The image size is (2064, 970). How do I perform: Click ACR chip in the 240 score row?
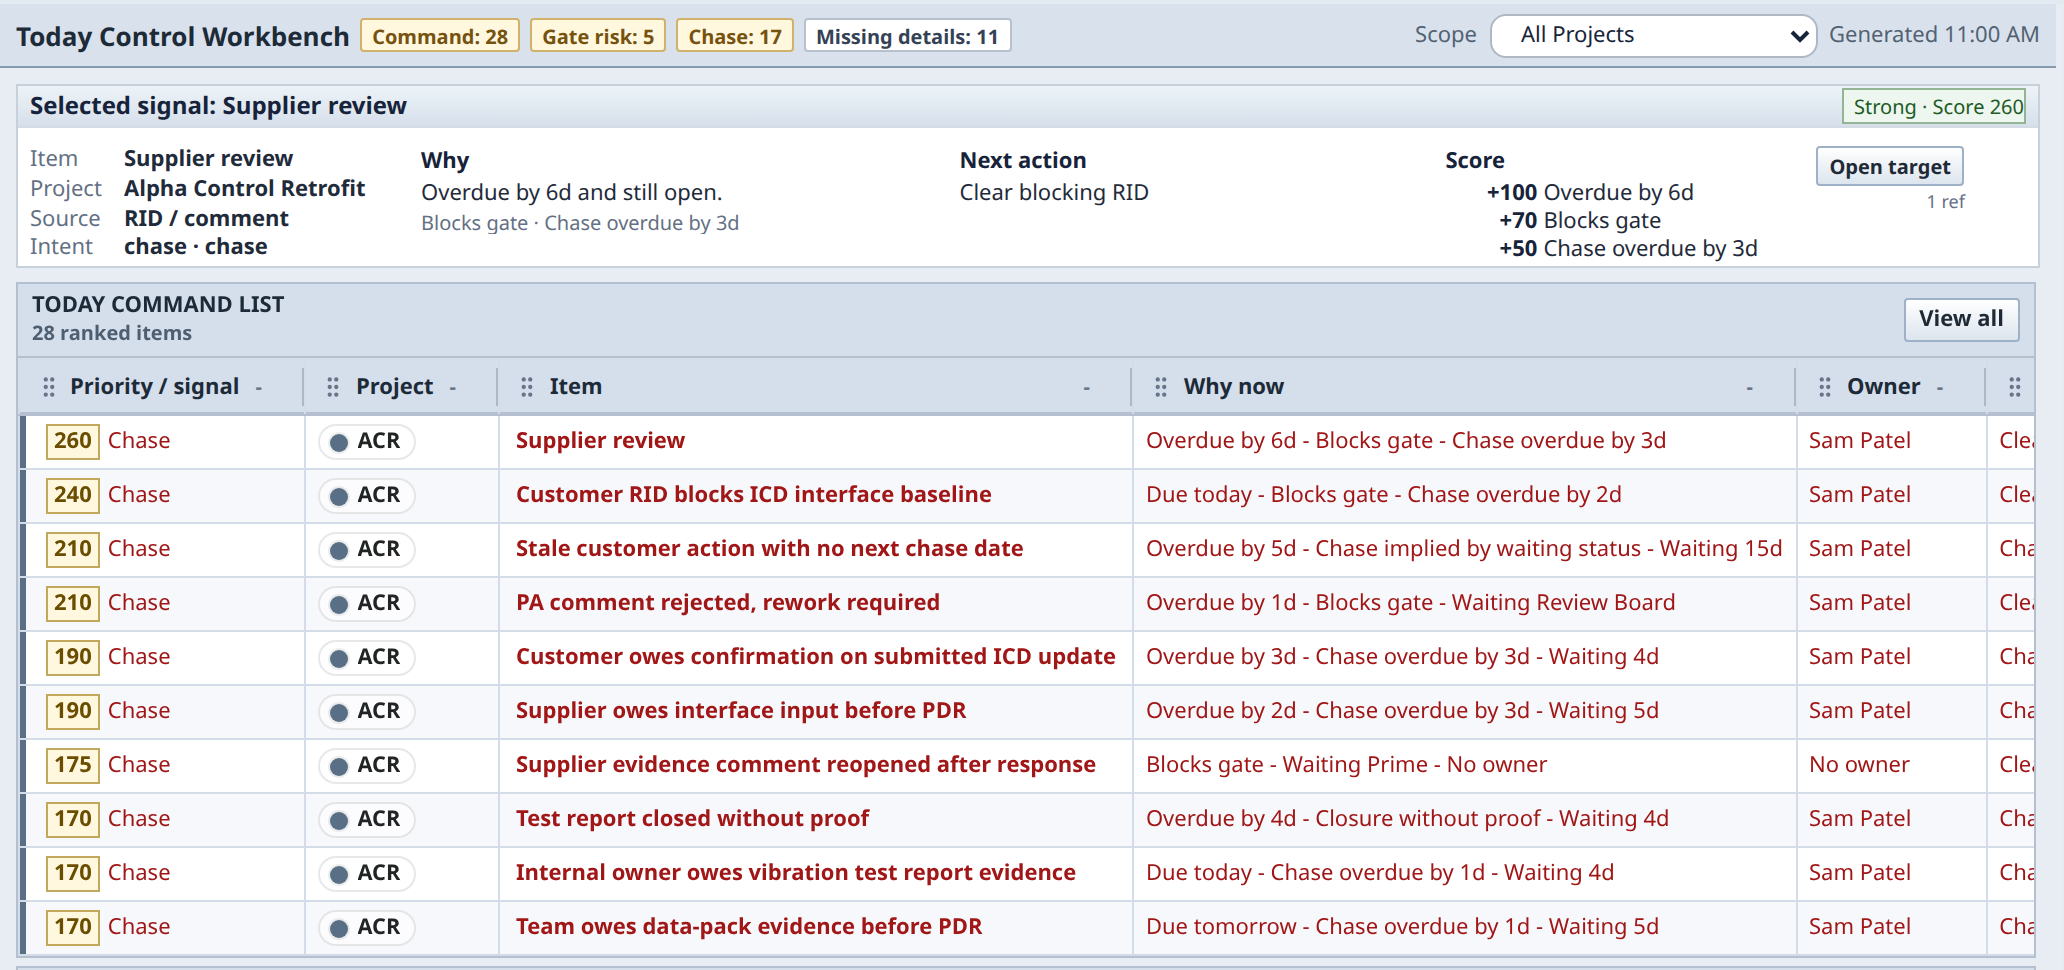coord(367,495)
